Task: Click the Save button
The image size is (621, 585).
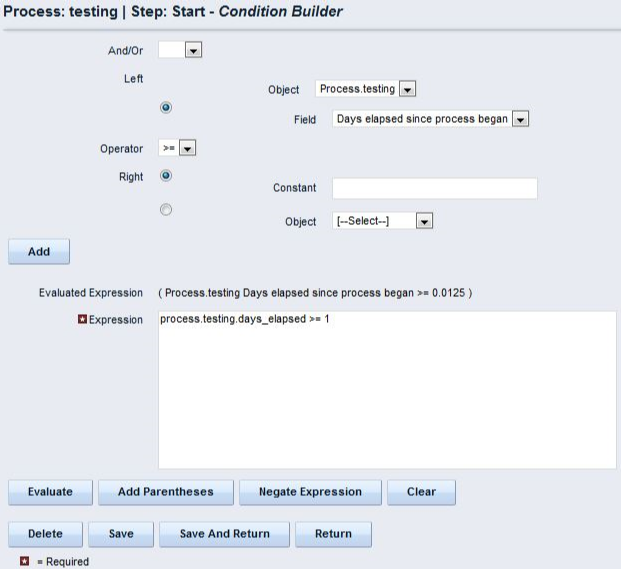Action: point(121,534)
